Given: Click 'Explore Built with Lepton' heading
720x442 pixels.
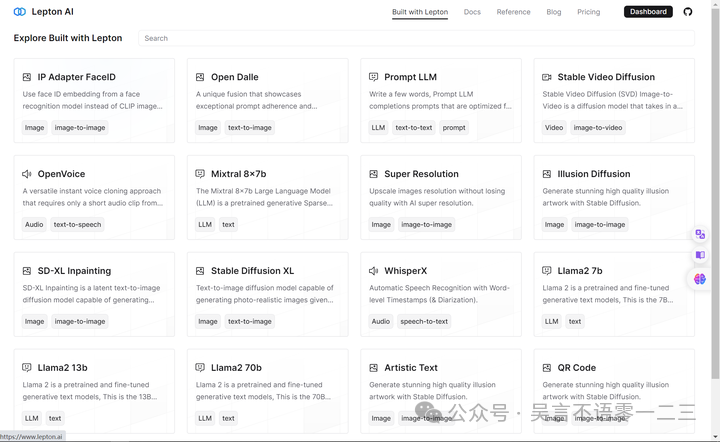Looking at the screenshot, I should [68, 38].
